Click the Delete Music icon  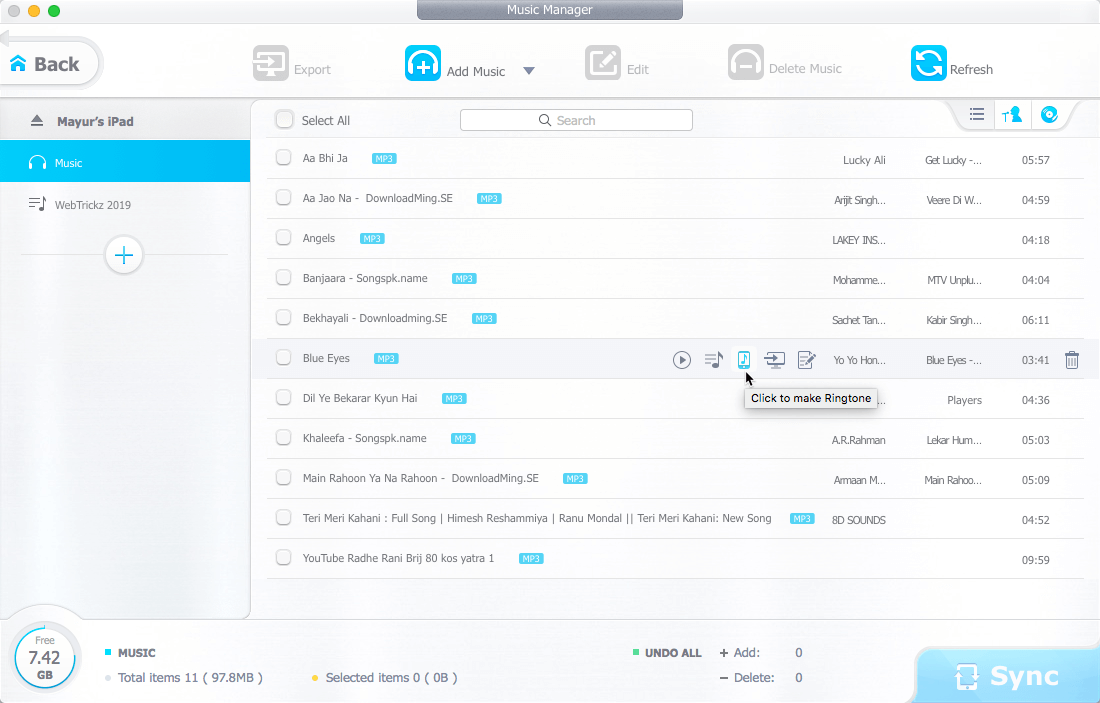point(745,62)
